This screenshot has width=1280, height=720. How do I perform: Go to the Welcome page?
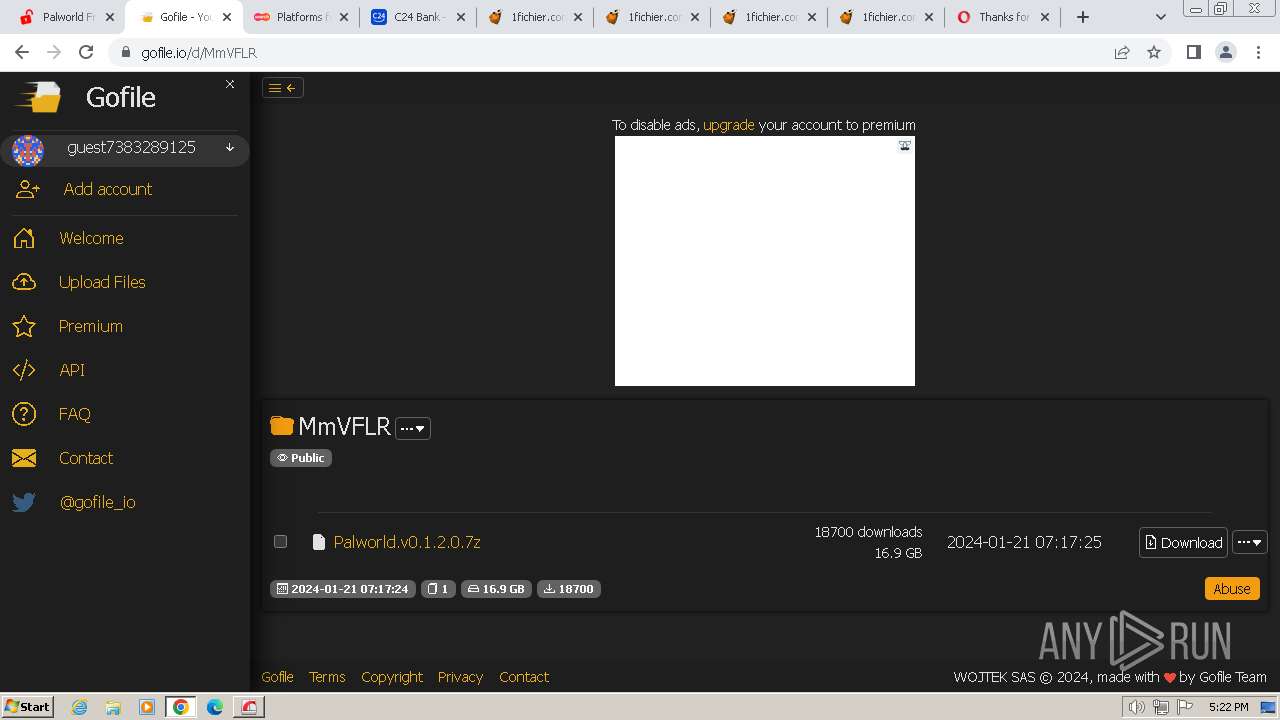click(x=91, y=238)
